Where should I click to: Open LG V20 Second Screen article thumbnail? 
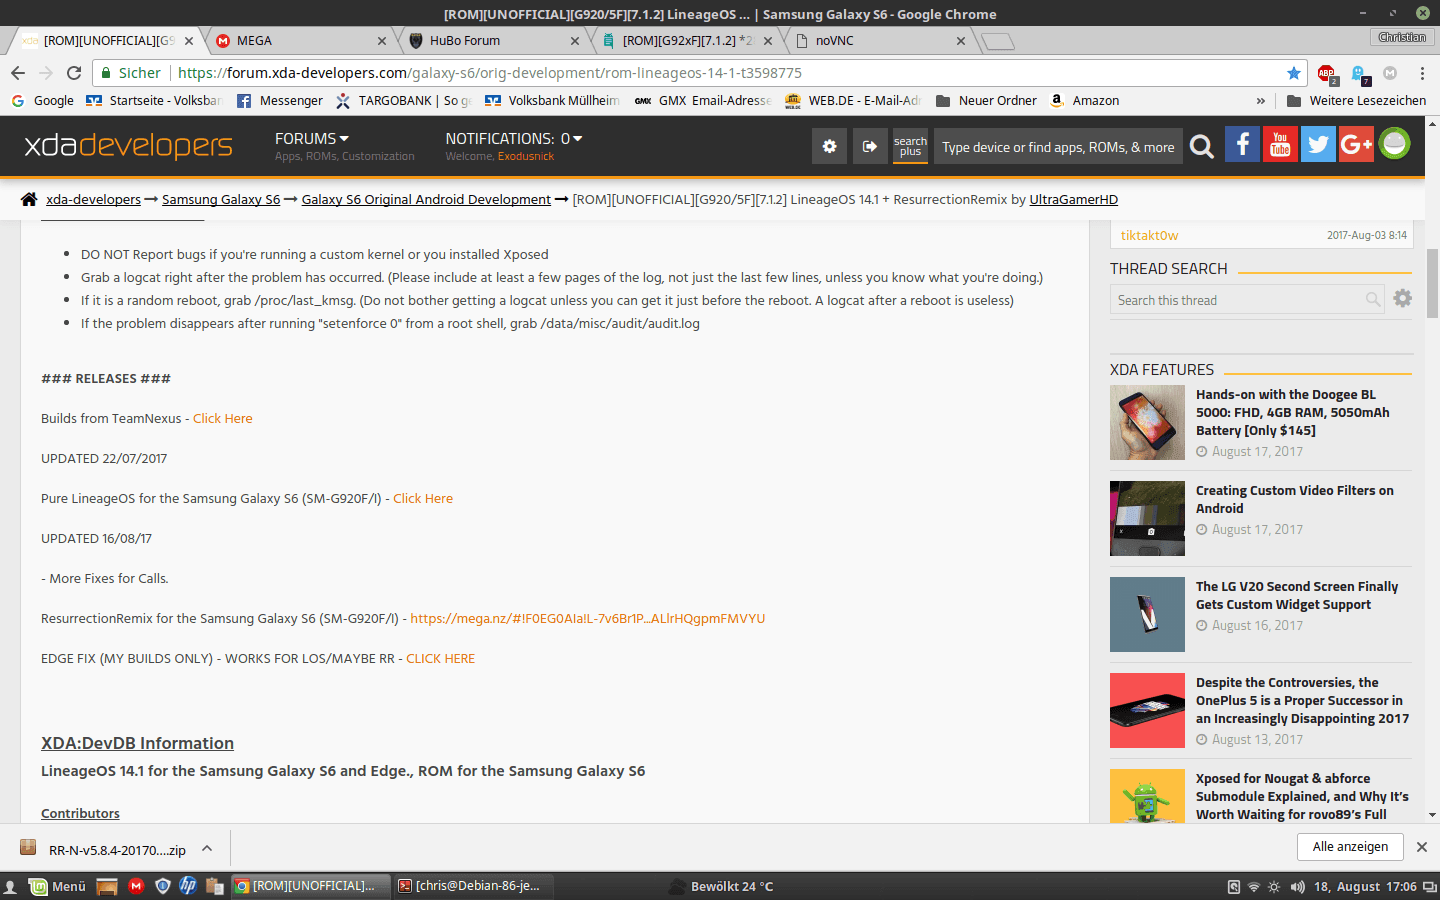tap(1147, 615)
